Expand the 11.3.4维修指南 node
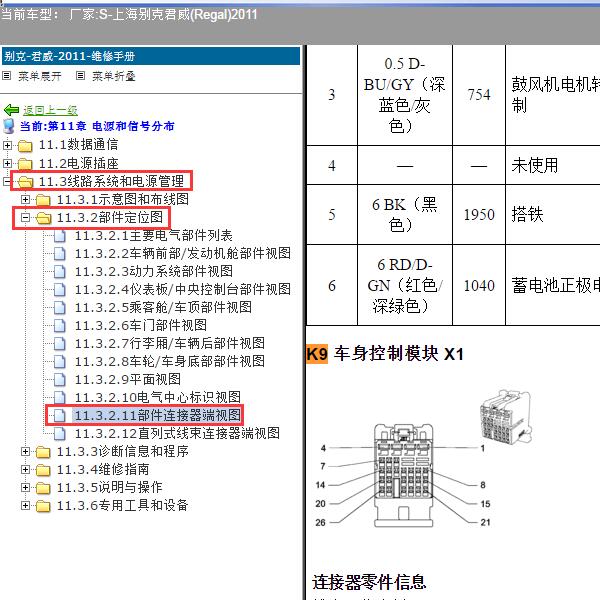Viewport: 600px width, 600px height. [25, 470]
